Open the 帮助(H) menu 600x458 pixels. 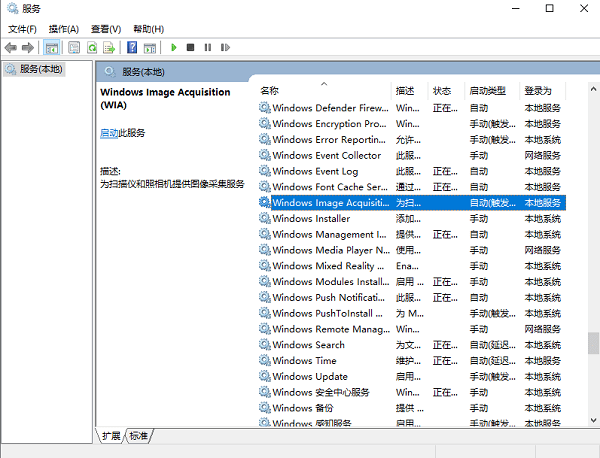tap(148, 29)
